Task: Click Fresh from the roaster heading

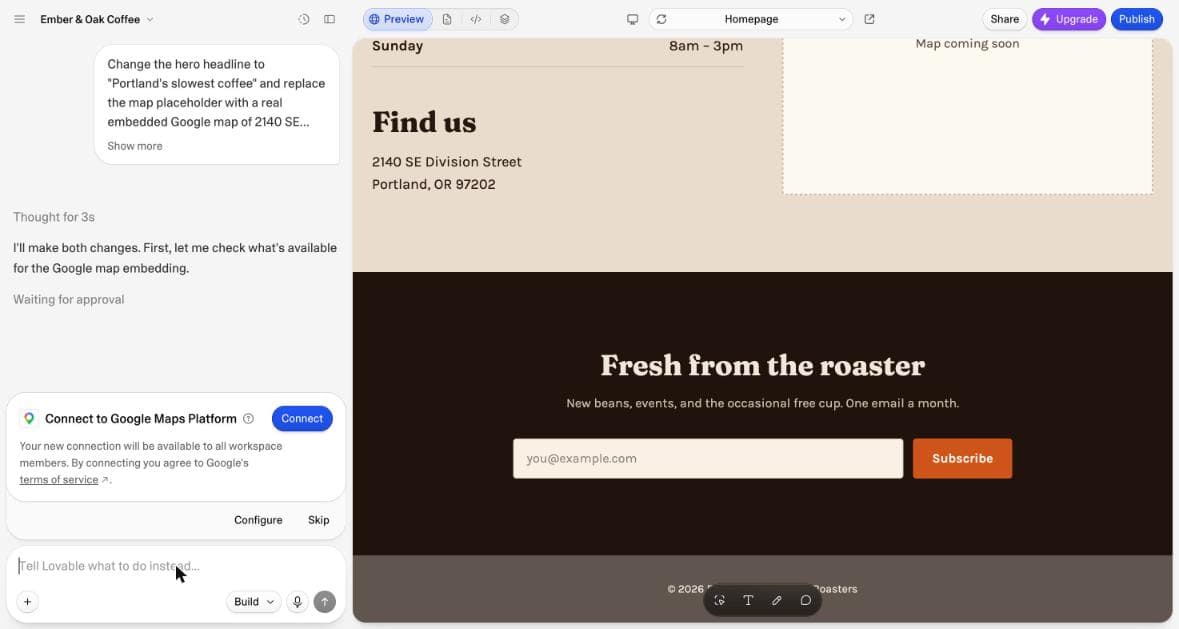Action: pos(762,366)
